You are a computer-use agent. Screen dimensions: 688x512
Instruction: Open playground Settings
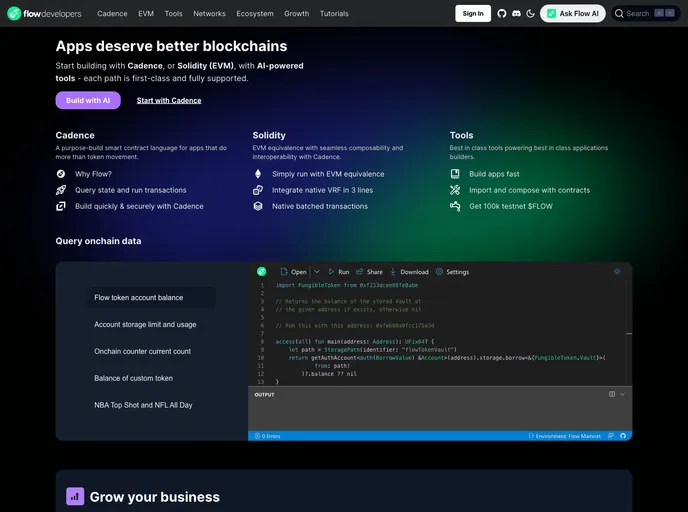click(x=452, y=272)
